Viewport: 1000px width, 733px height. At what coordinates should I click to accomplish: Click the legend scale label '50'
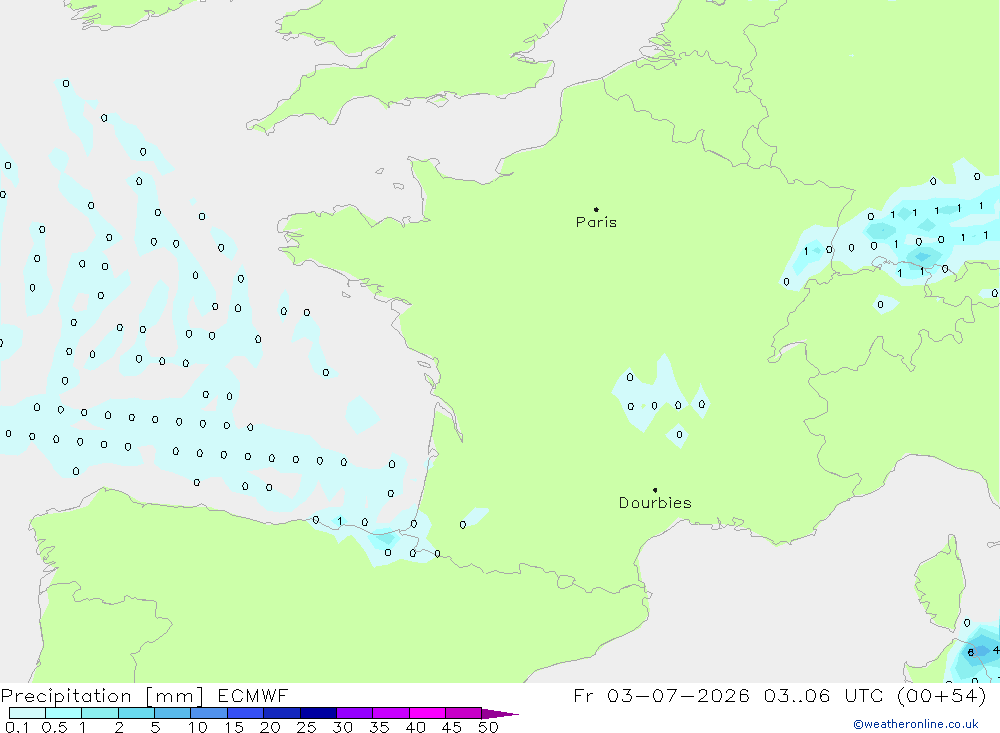pyautogui.click(x=489, y=727)
